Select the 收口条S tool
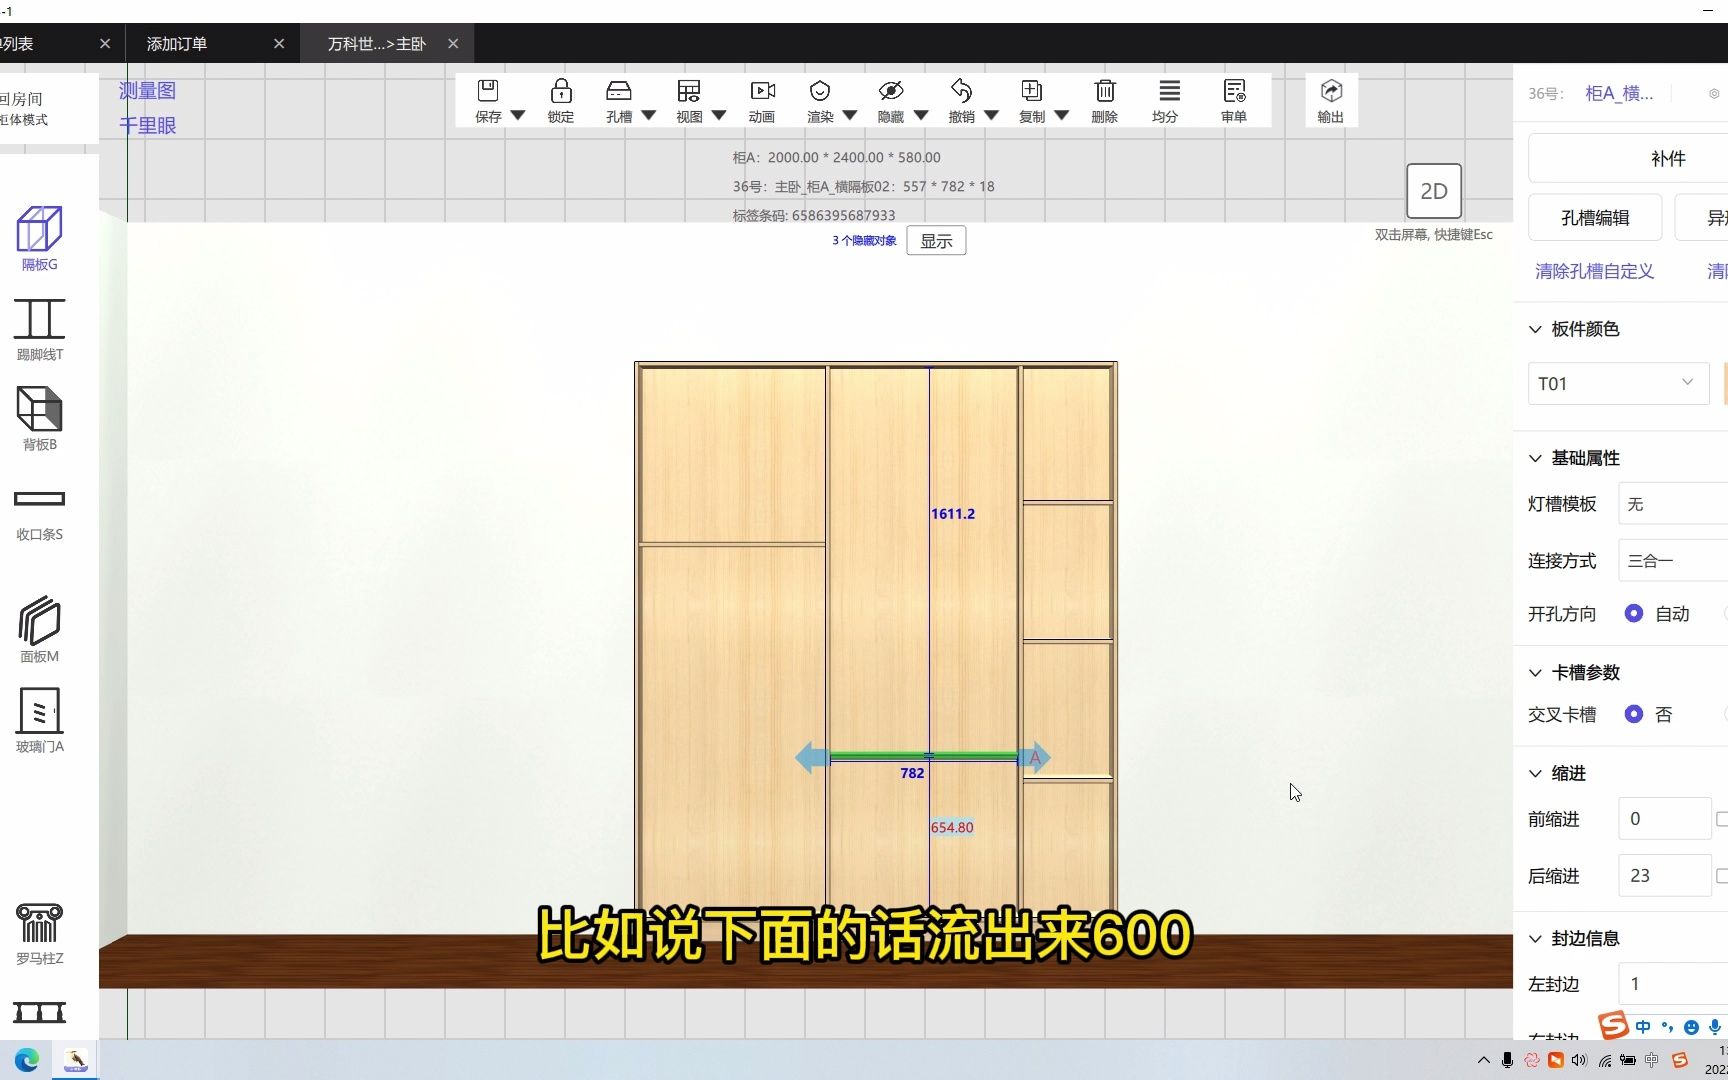This screenshot has width=1728, height=1080. tap(40, 514)
